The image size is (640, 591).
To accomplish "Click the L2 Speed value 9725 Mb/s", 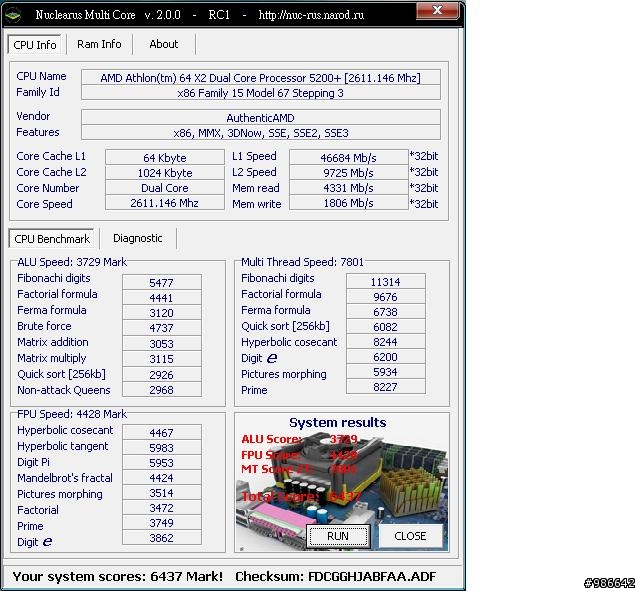I will 348,173.
